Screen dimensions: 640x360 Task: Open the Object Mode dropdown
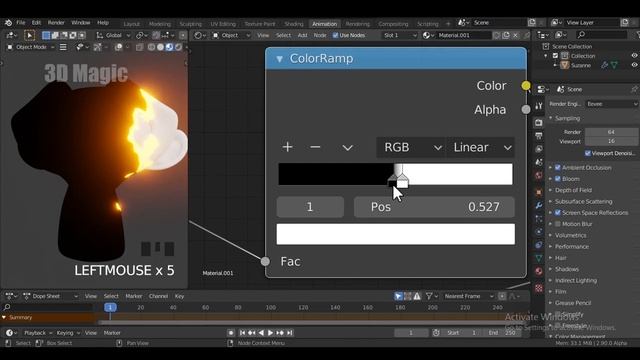(31, 47)
